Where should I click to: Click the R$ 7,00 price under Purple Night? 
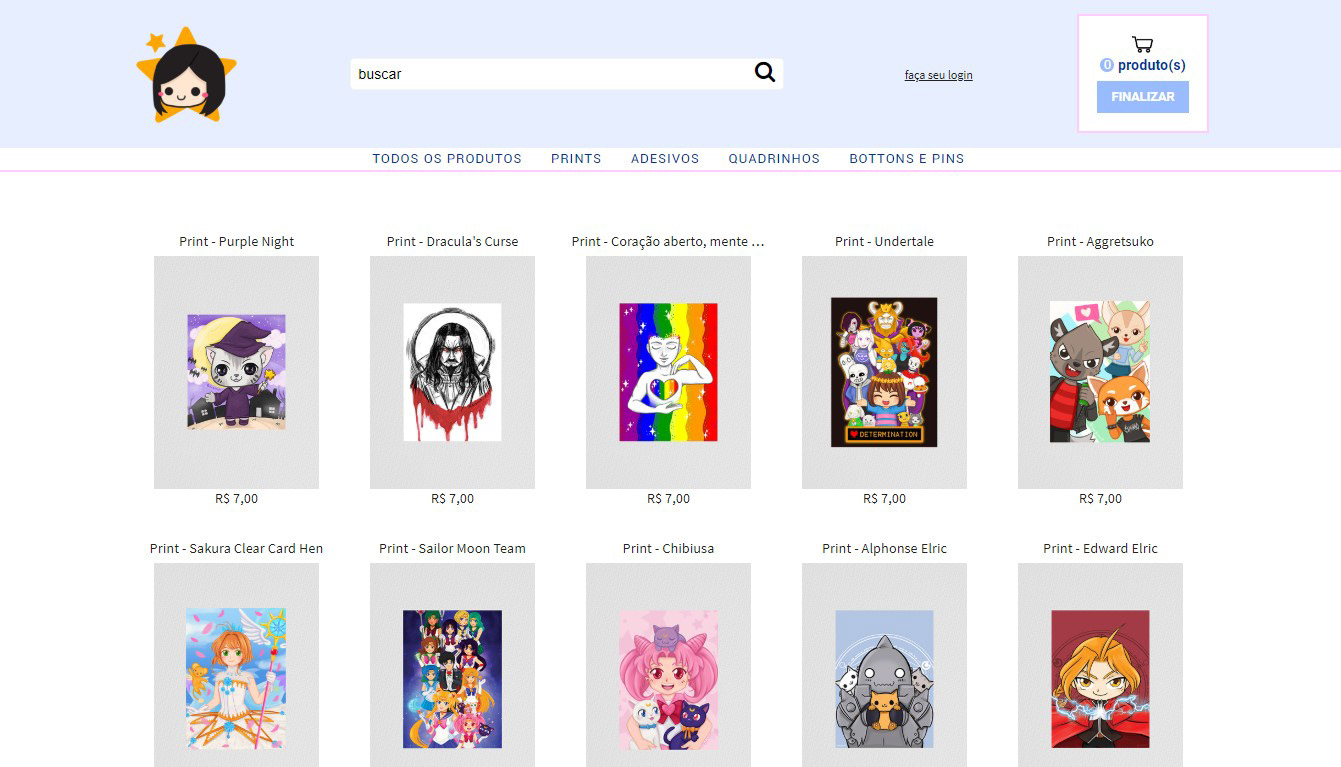tap(237, 498)
